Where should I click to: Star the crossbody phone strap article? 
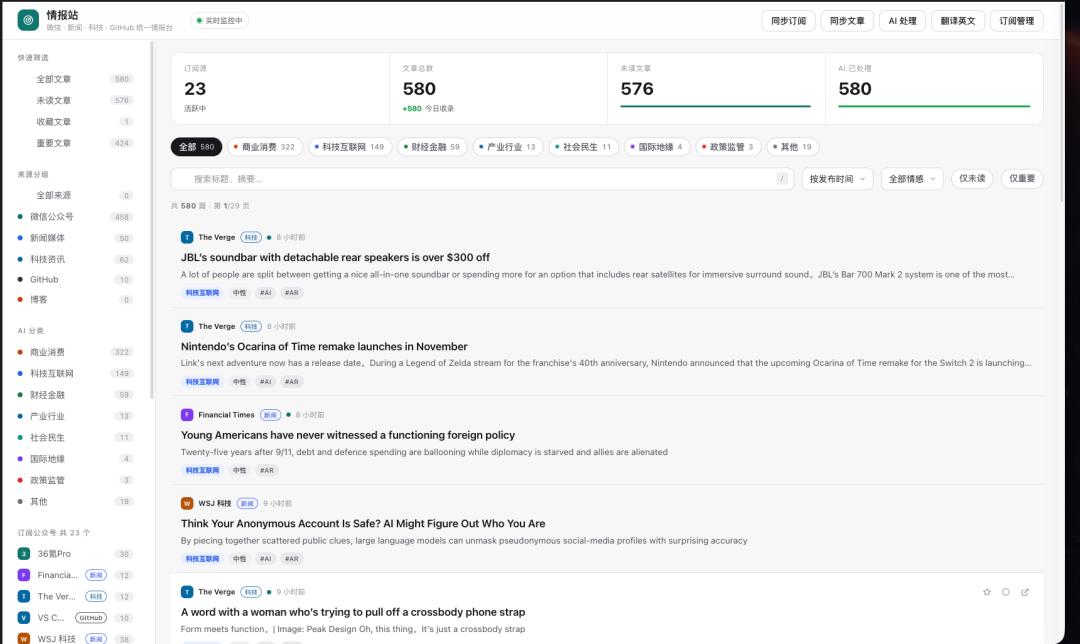coord(987,592)
